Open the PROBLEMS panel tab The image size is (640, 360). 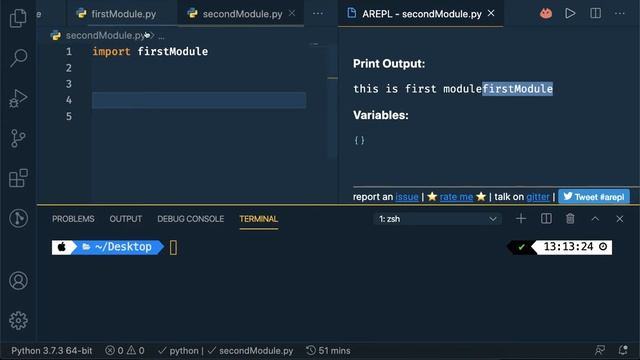pyautogui.click(x=73, y=219)
